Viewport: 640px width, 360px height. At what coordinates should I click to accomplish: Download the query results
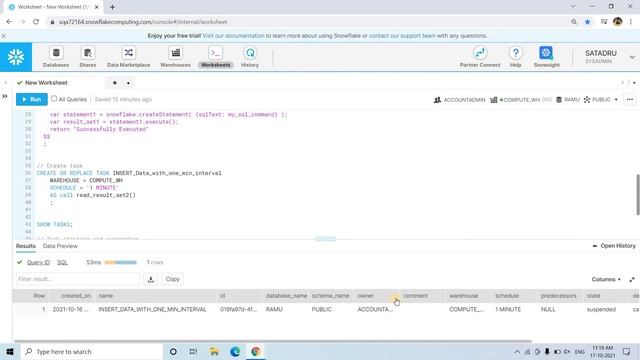click(x=151, y=279)
